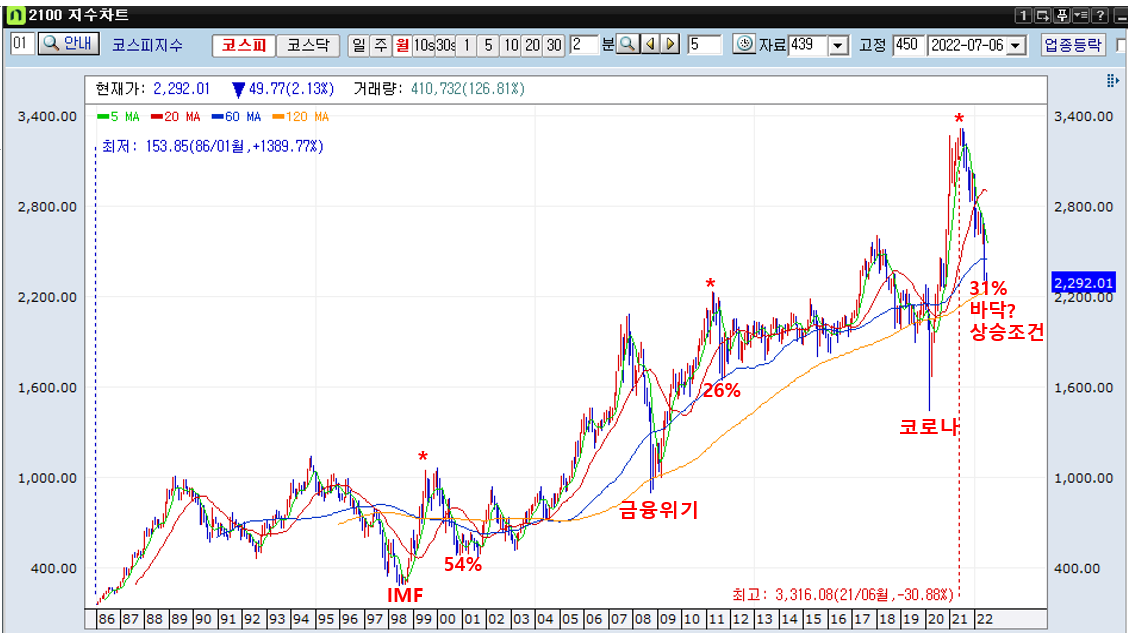This screenshot has width=1128, height=633.
Task: Click the 최저 153.85 annotation text
Action: click(x=213, y=147)
